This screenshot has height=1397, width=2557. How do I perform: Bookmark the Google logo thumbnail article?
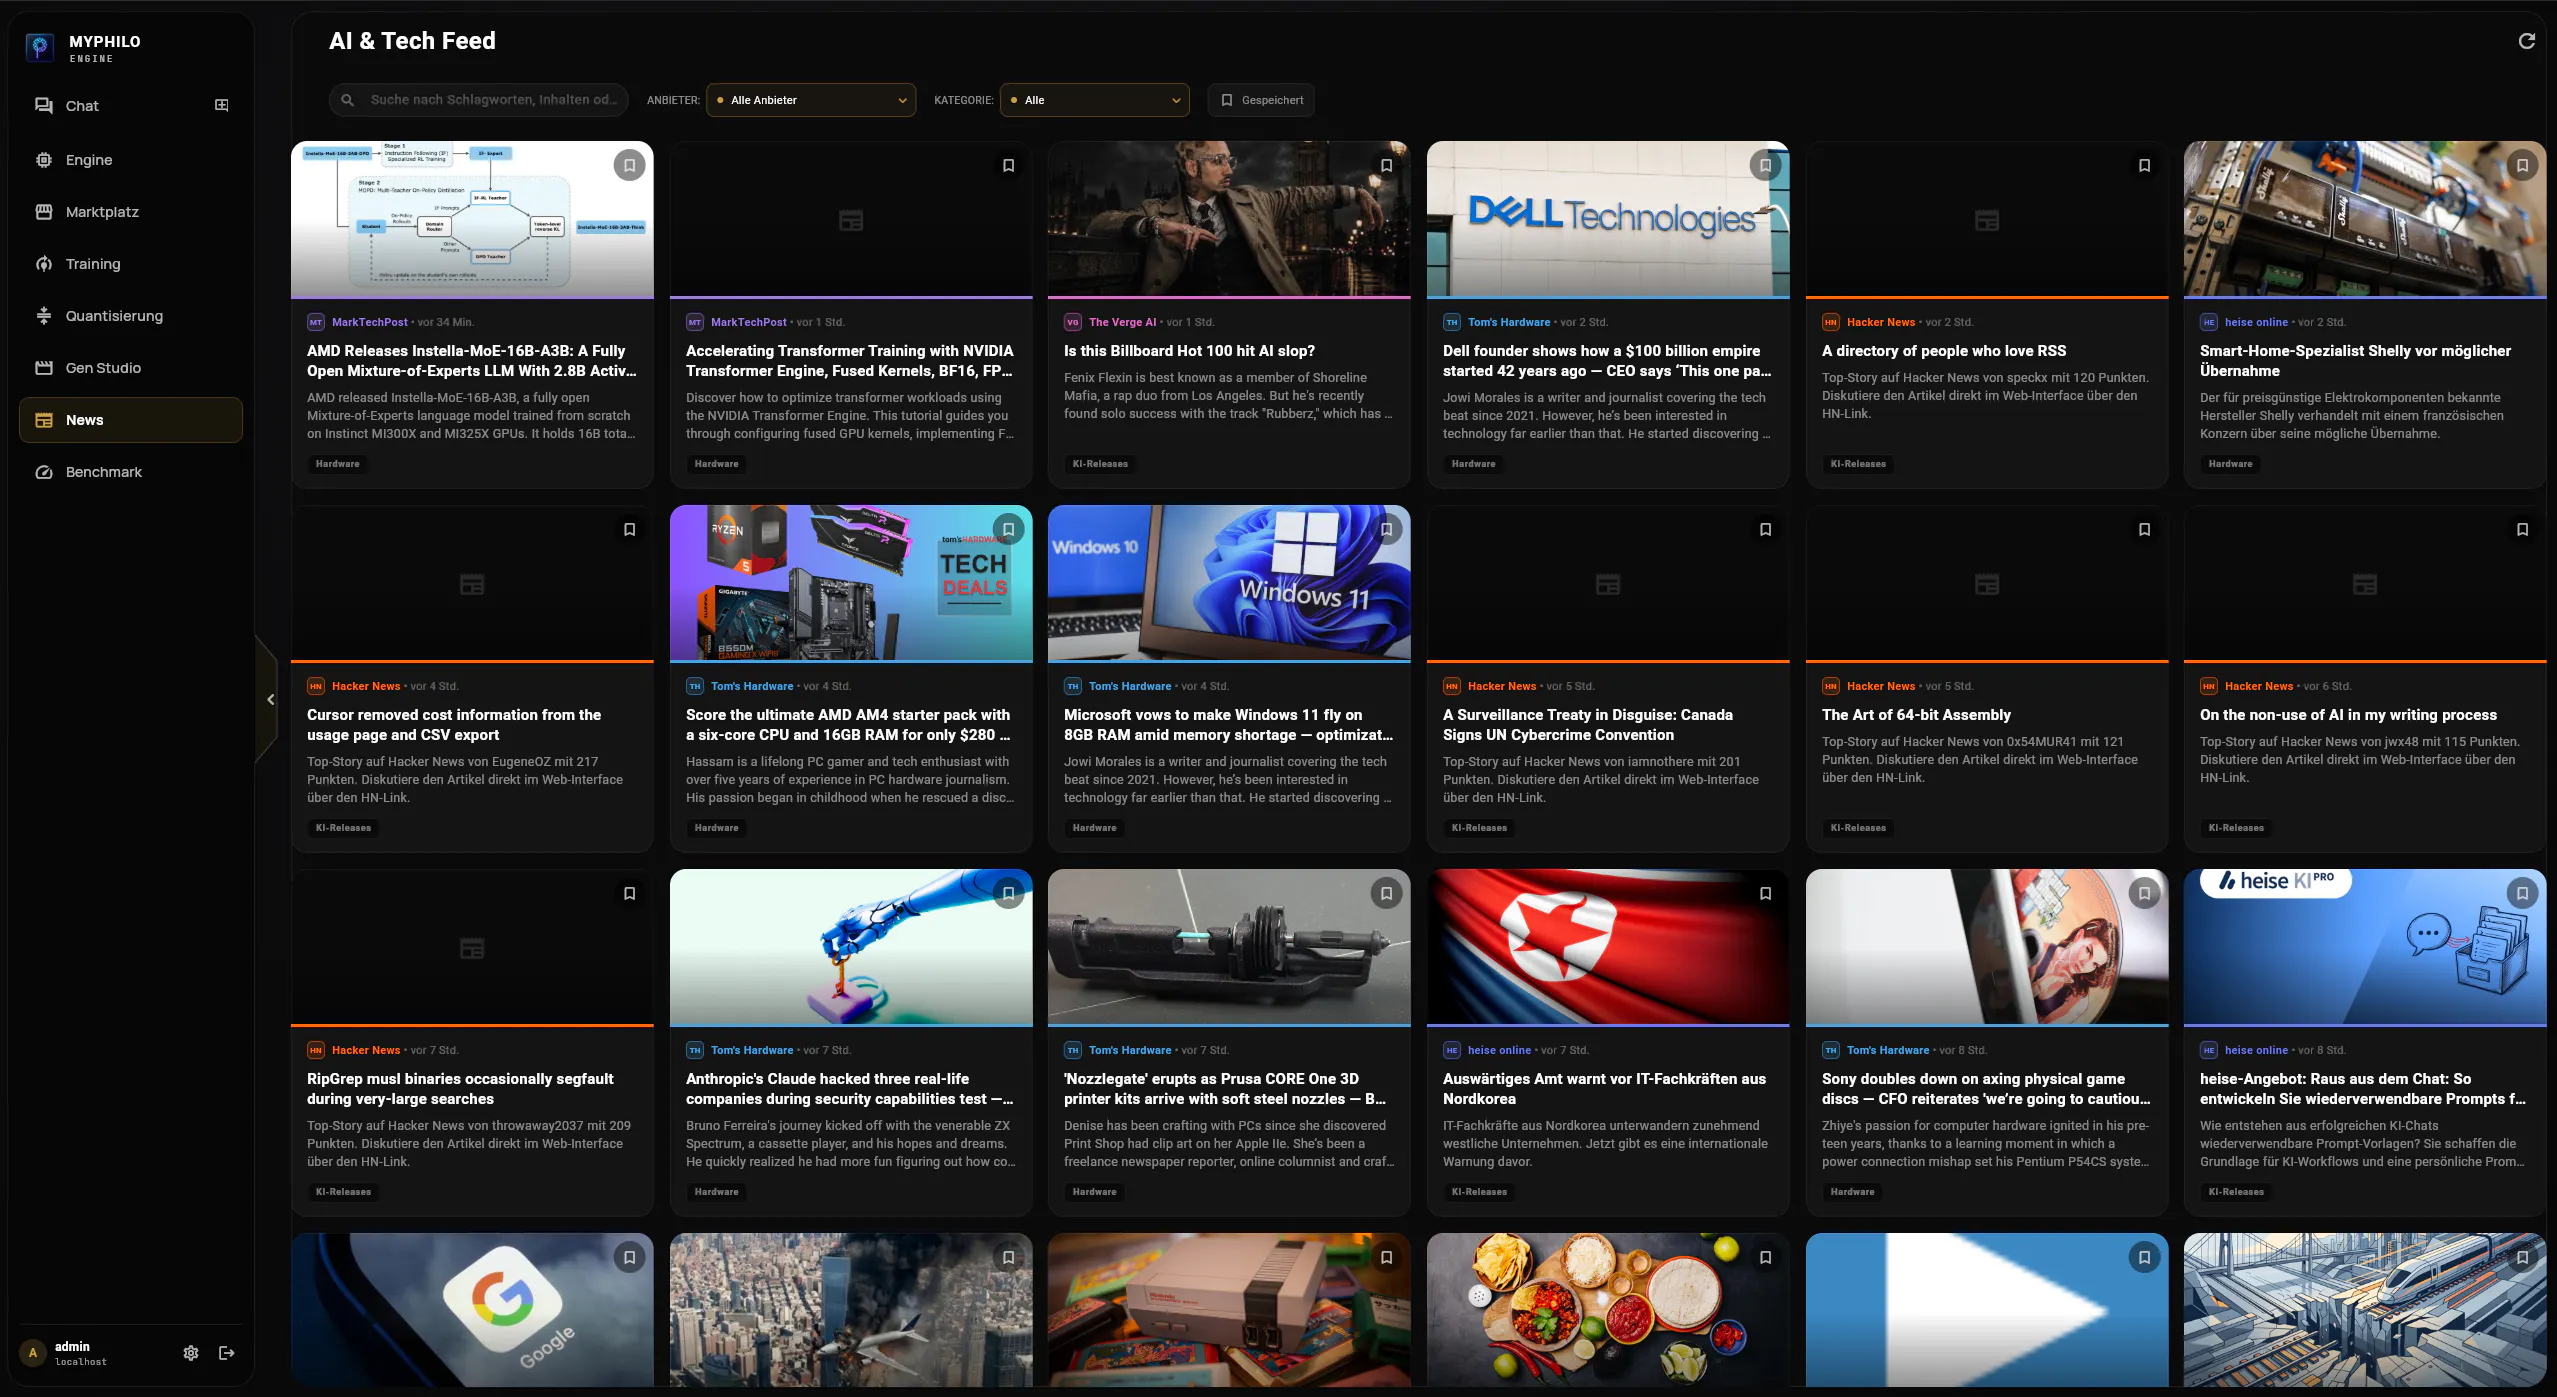coord(630,1257)
